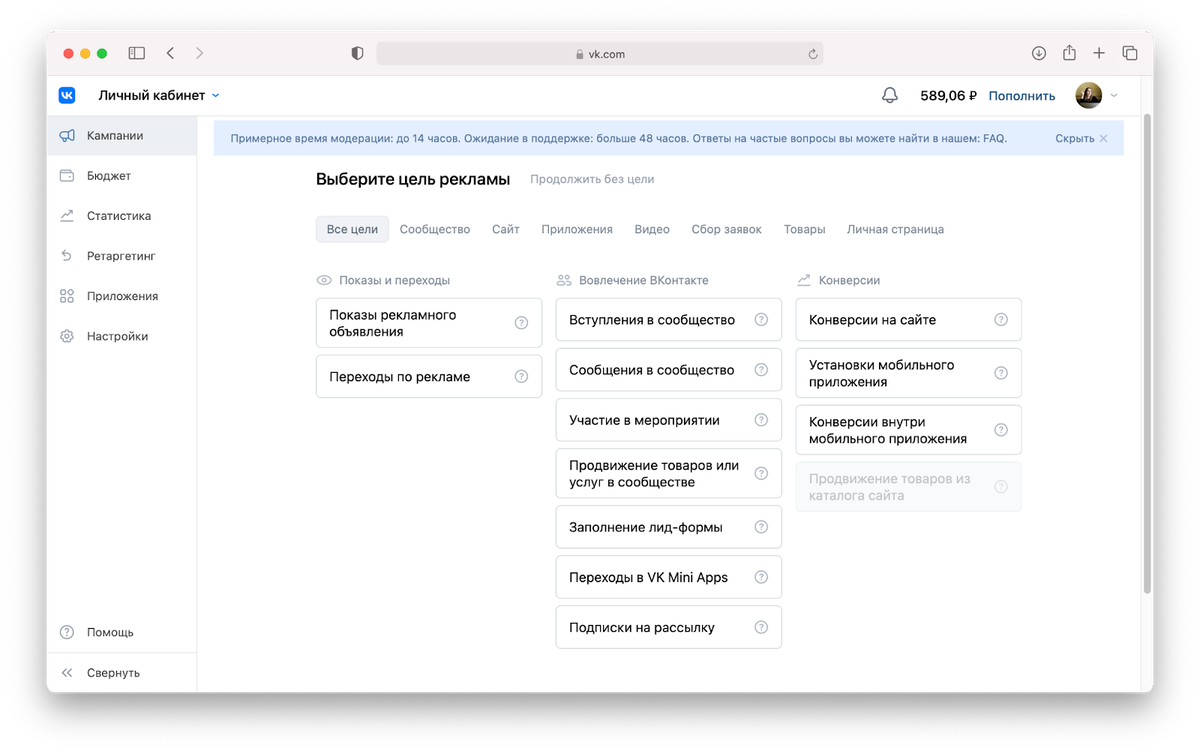Open the hint for Переходы по рекламе
The image size is (1200, 754).
pos(521,376)
